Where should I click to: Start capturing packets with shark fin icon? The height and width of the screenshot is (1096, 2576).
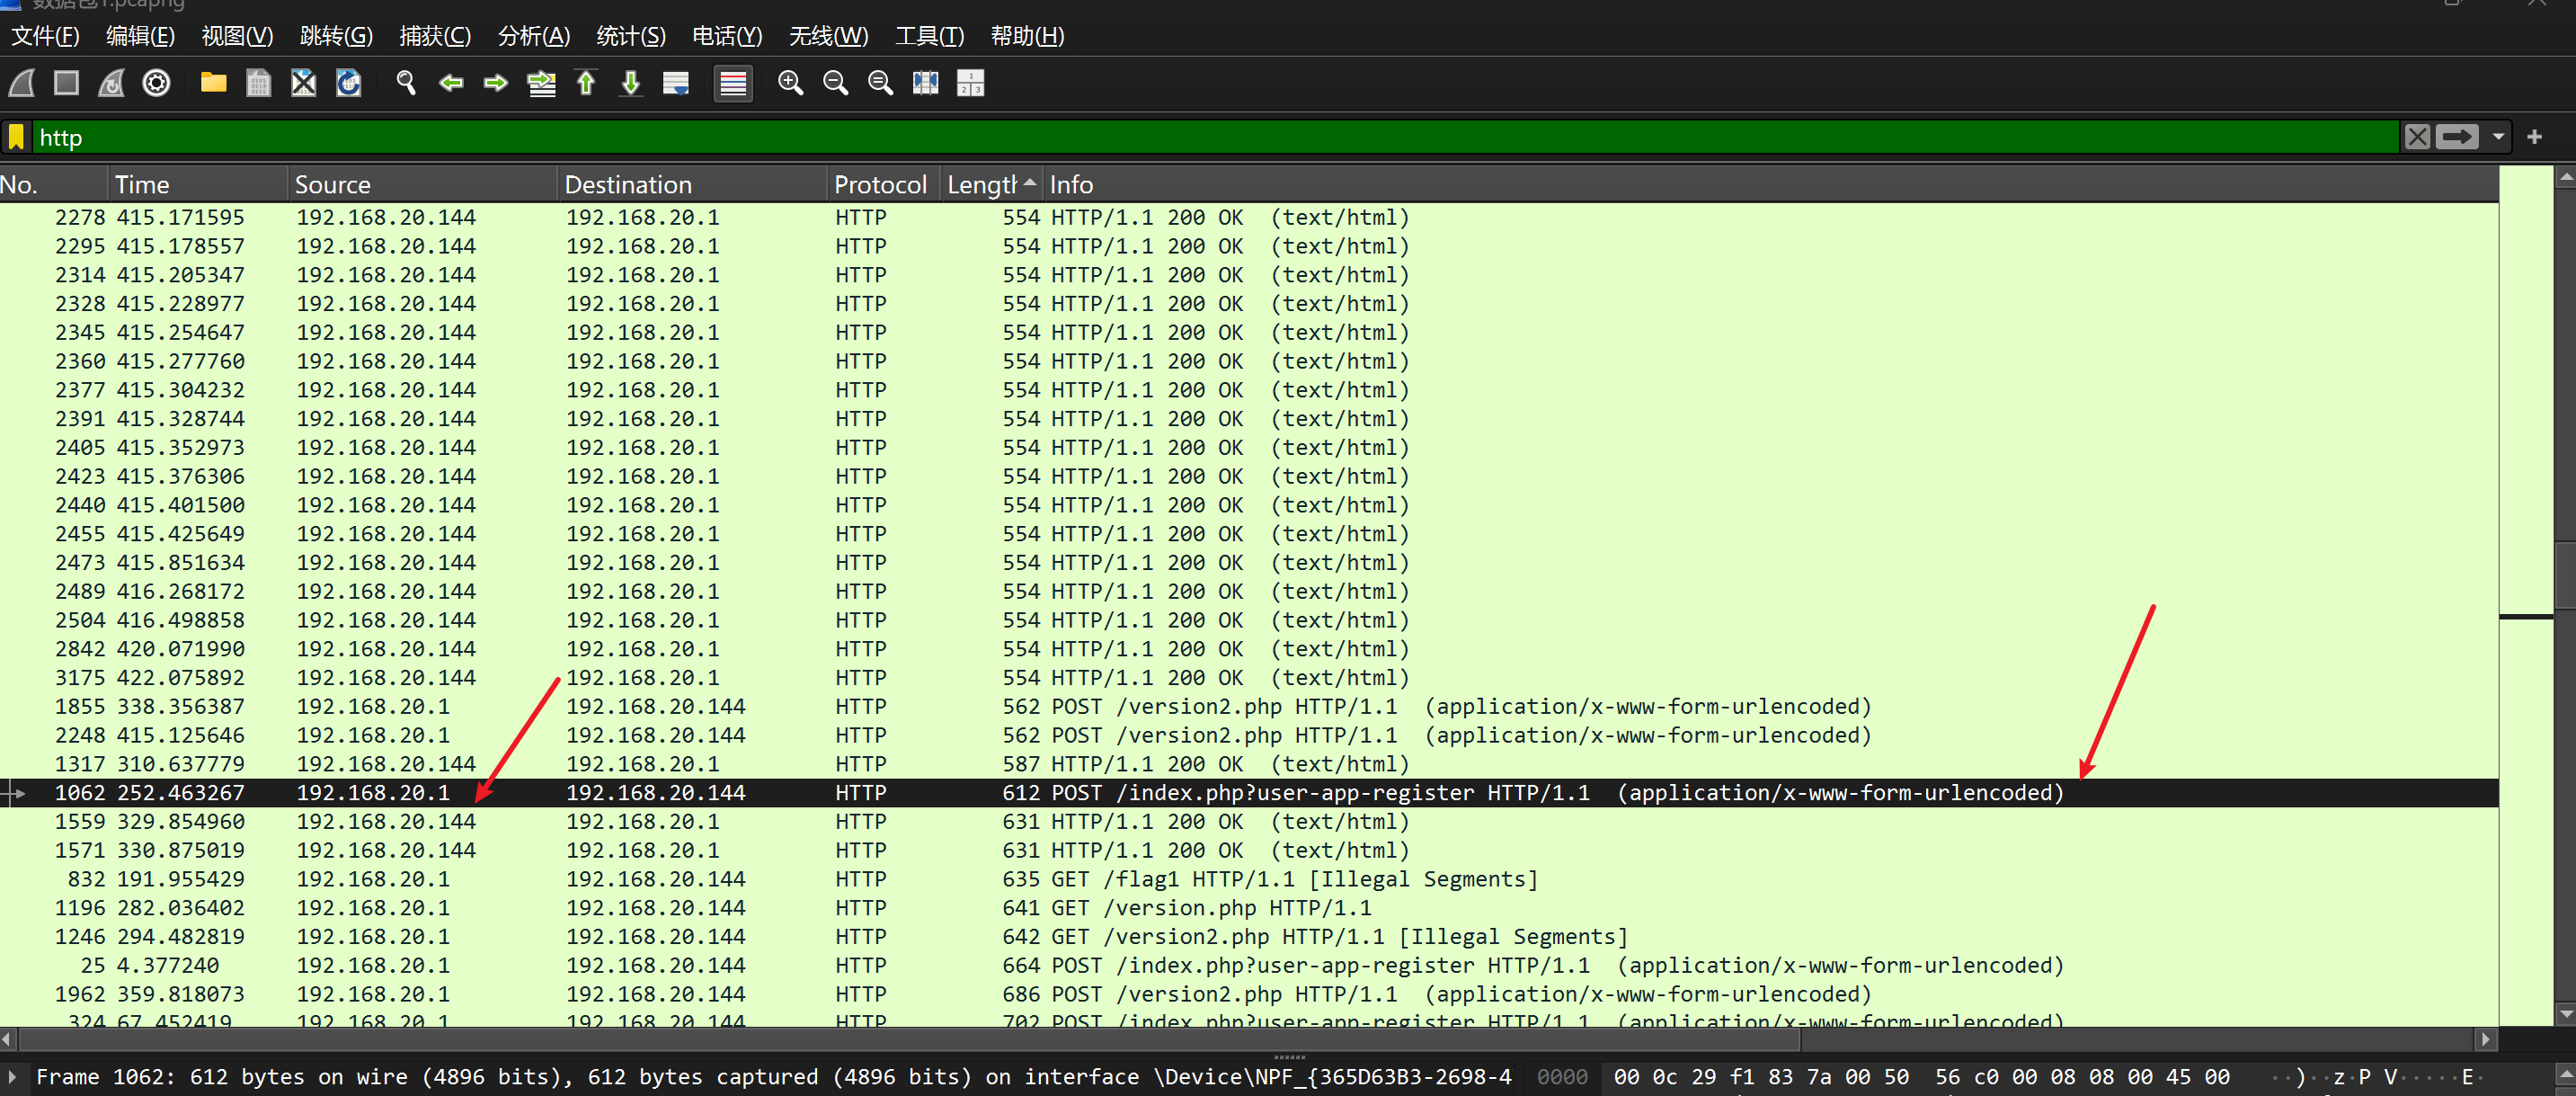coord(22,83)
